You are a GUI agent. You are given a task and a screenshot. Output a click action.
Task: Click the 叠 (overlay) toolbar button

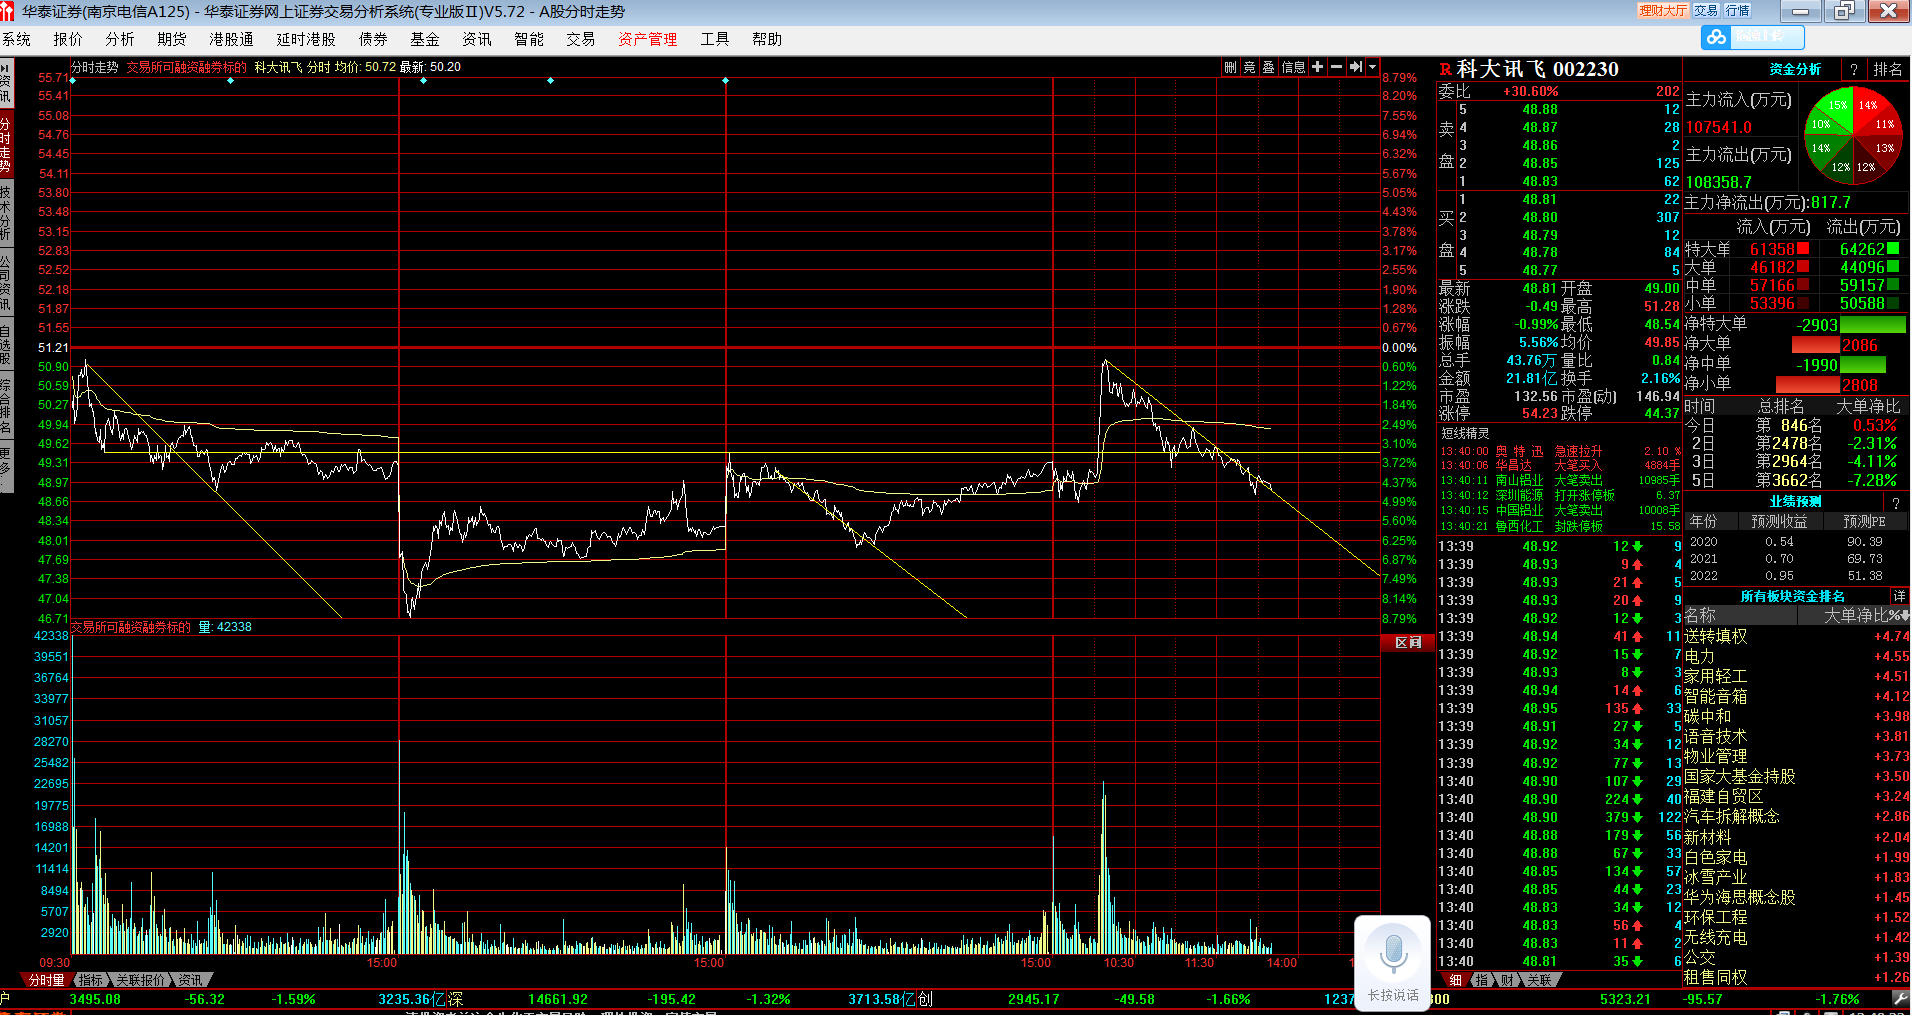(x=1268, y=67)
